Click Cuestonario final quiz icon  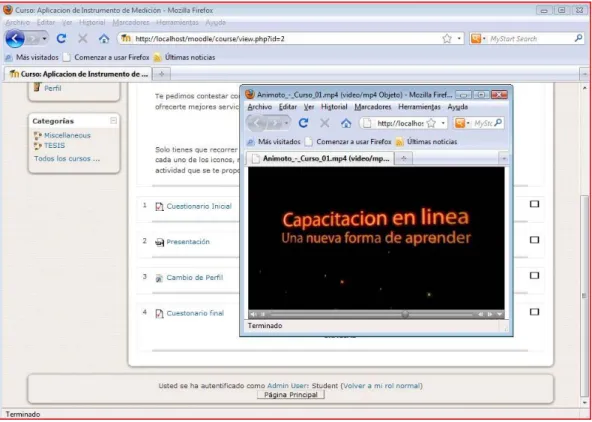tap(159, 314)
